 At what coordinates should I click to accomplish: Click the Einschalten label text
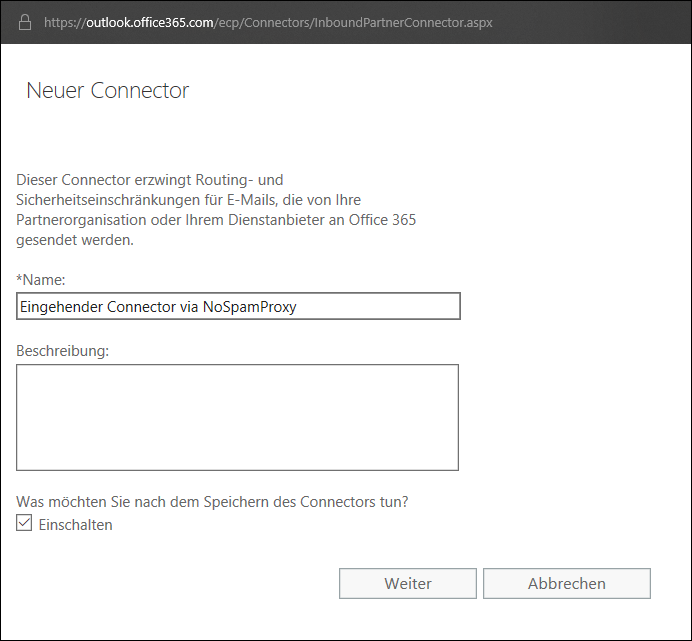pos(75,524)
